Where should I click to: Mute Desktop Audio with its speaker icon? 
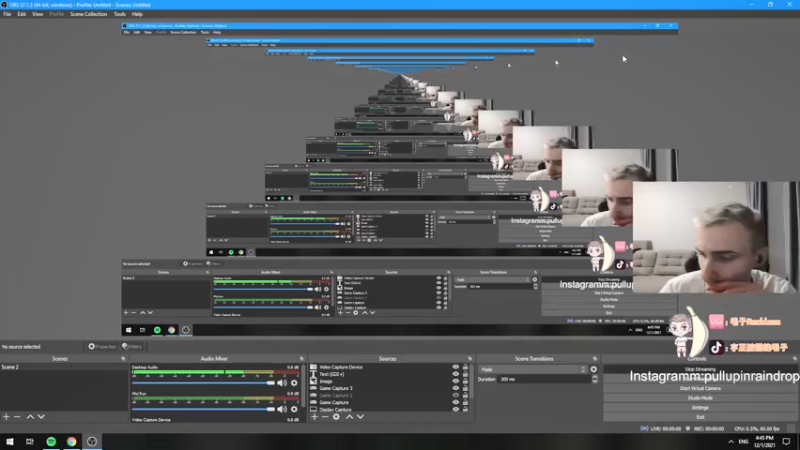[282, 383]
